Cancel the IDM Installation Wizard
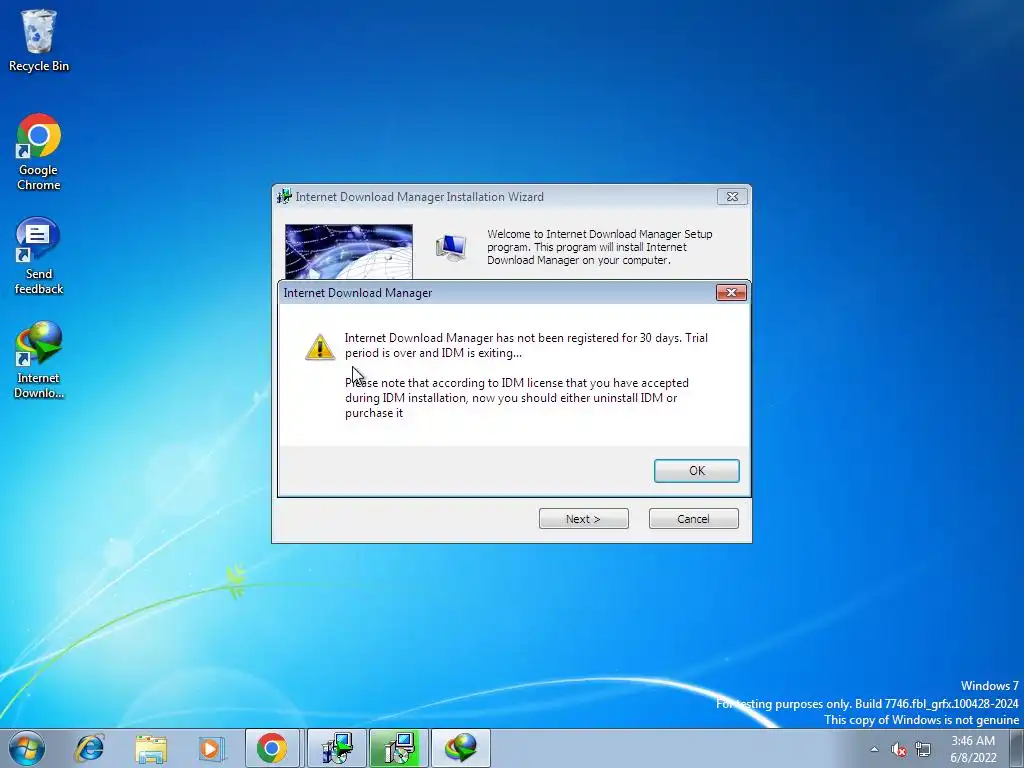The height and width of the screenshot is (768, 1024). tap(694, 519)
